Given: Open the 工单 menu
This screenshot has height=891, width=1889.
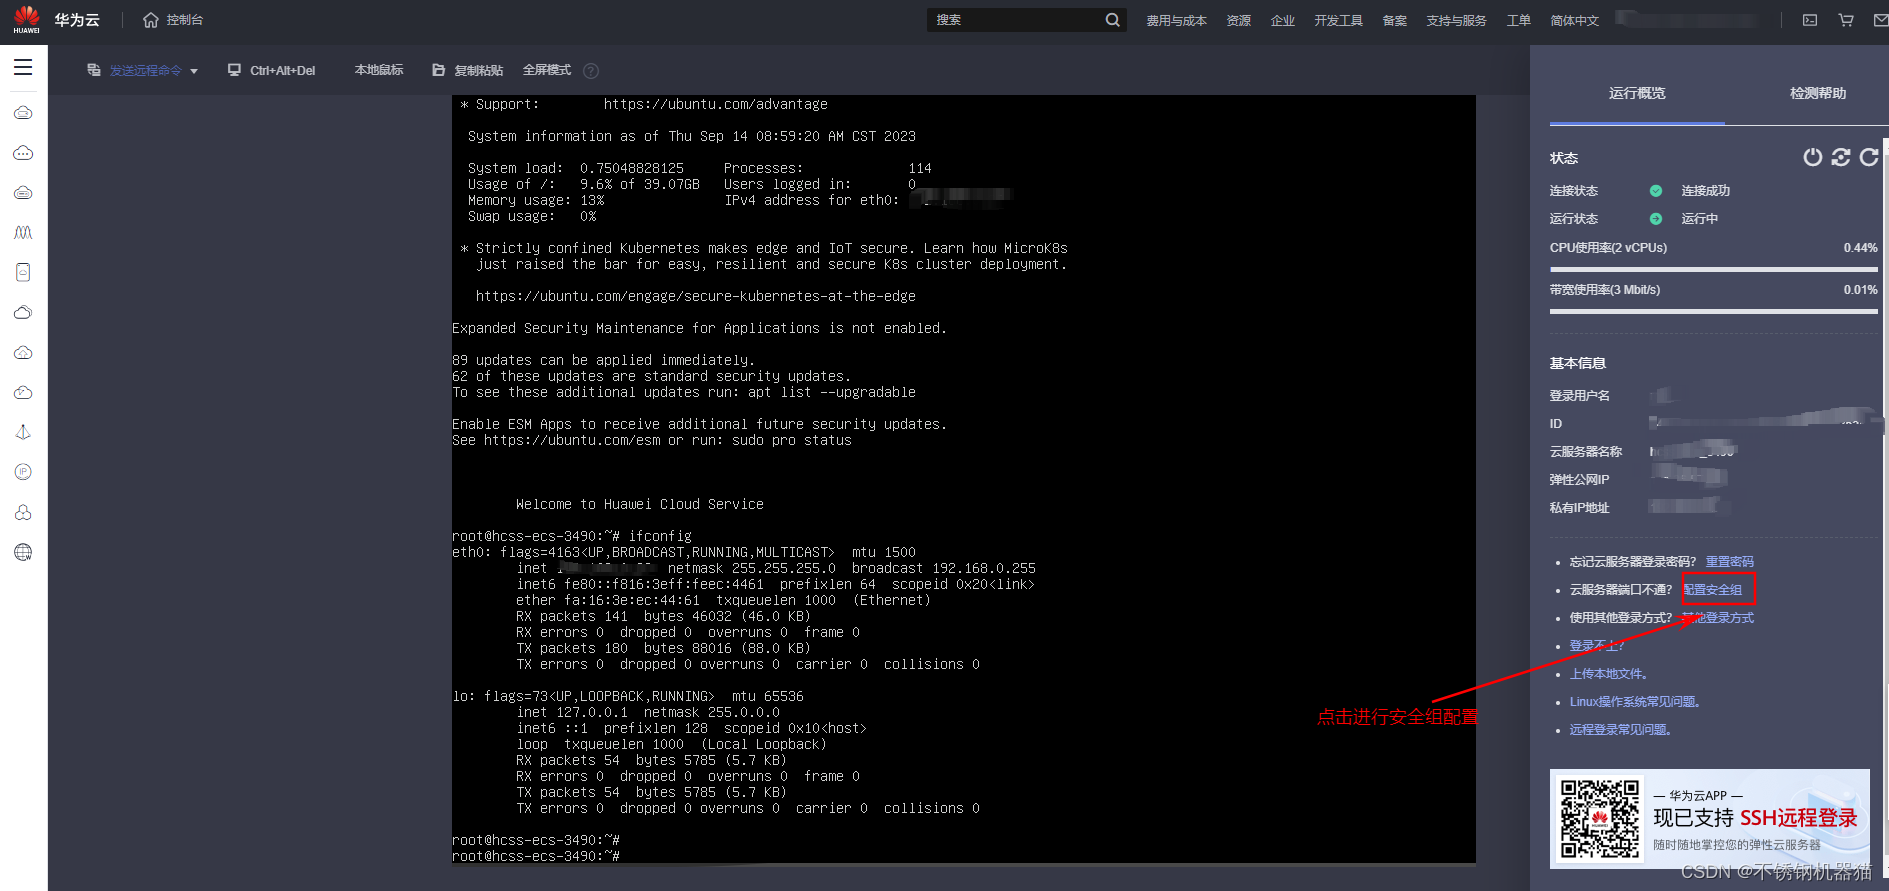Looking at the screenshot, I should [1519, 21].
